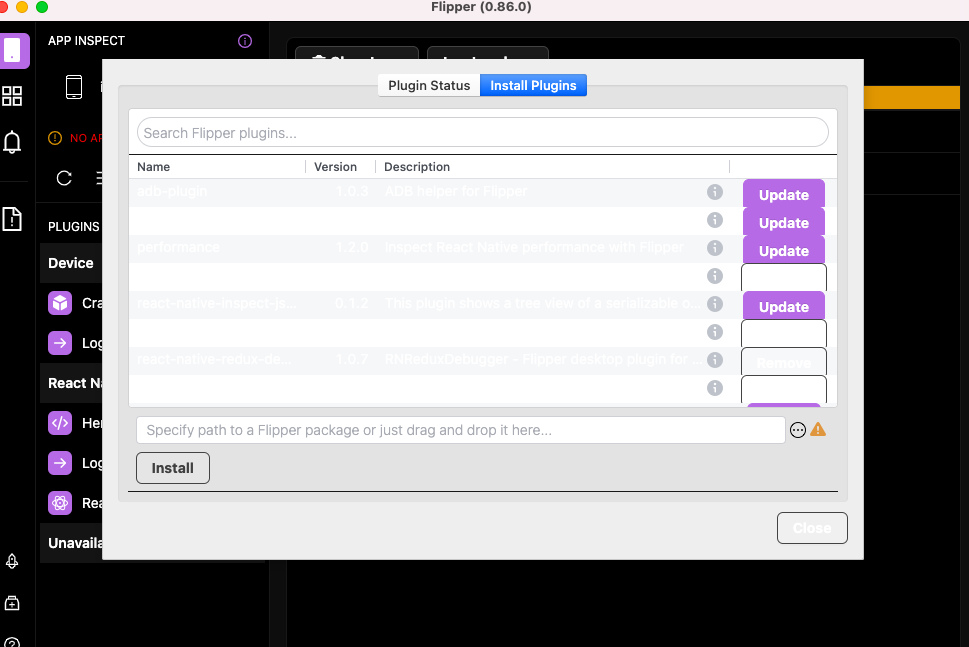Screen dimensions: 969x647
Task: Open the React DevTools gear icon
Action: click(60, 502)
